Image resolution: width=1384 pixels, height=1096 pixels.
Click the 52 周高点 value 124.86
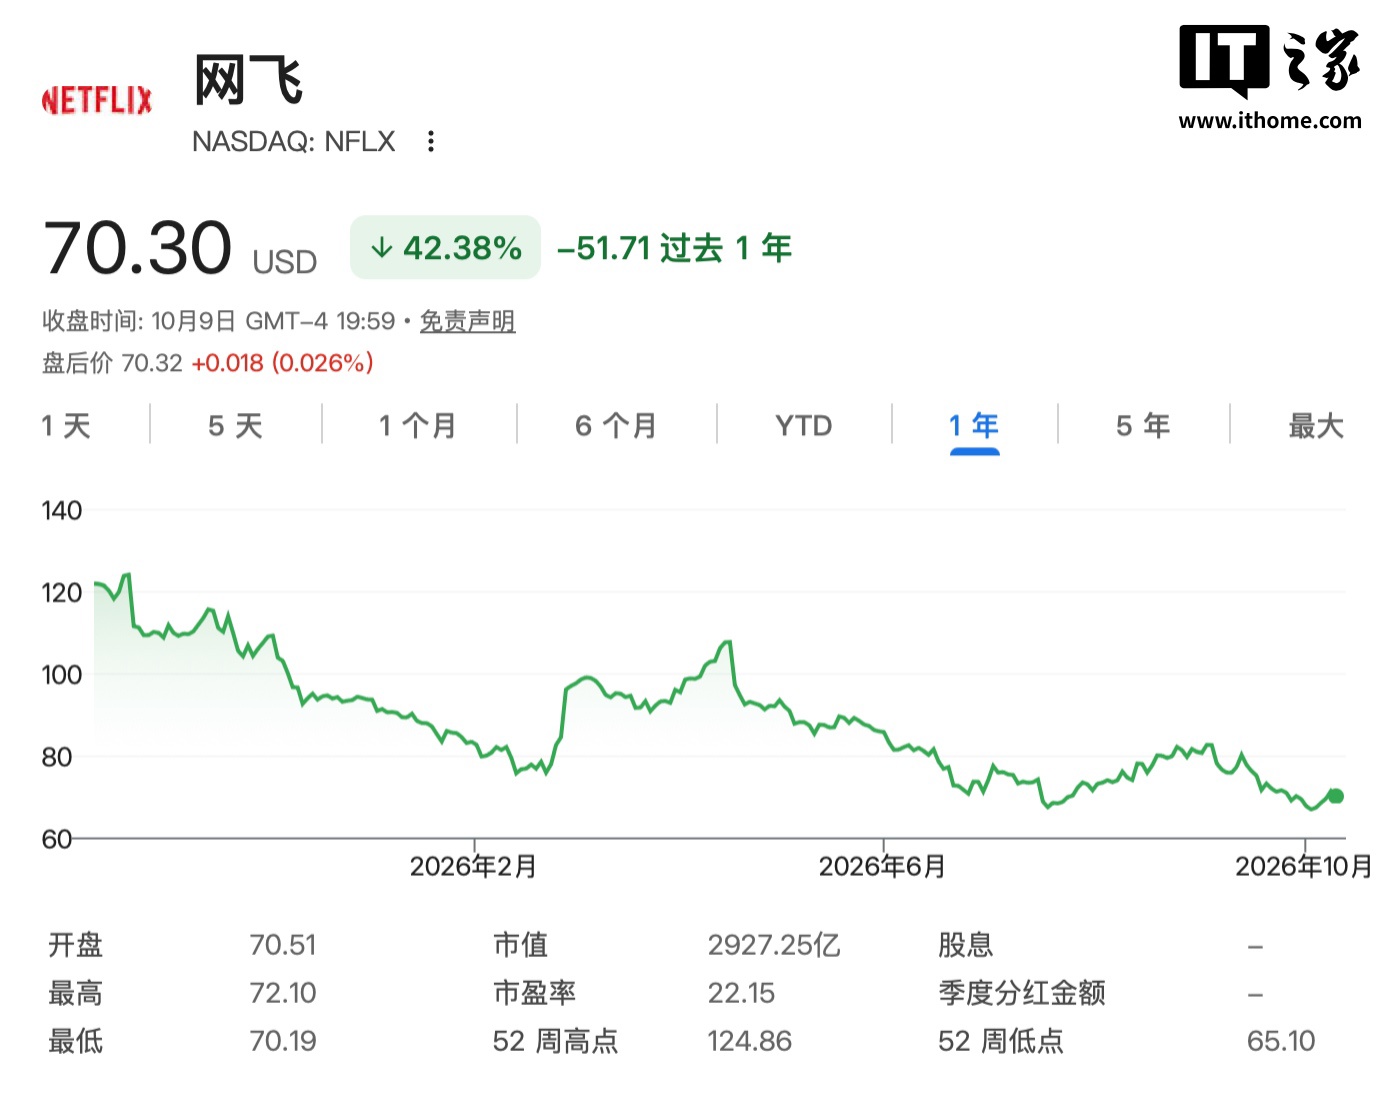(x=749, y=1041)
